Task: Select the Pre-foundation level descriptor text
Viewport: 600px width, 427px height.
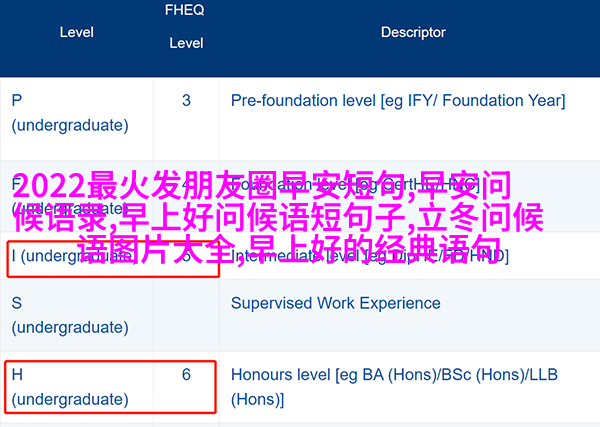Action: [x=398, y=101]
